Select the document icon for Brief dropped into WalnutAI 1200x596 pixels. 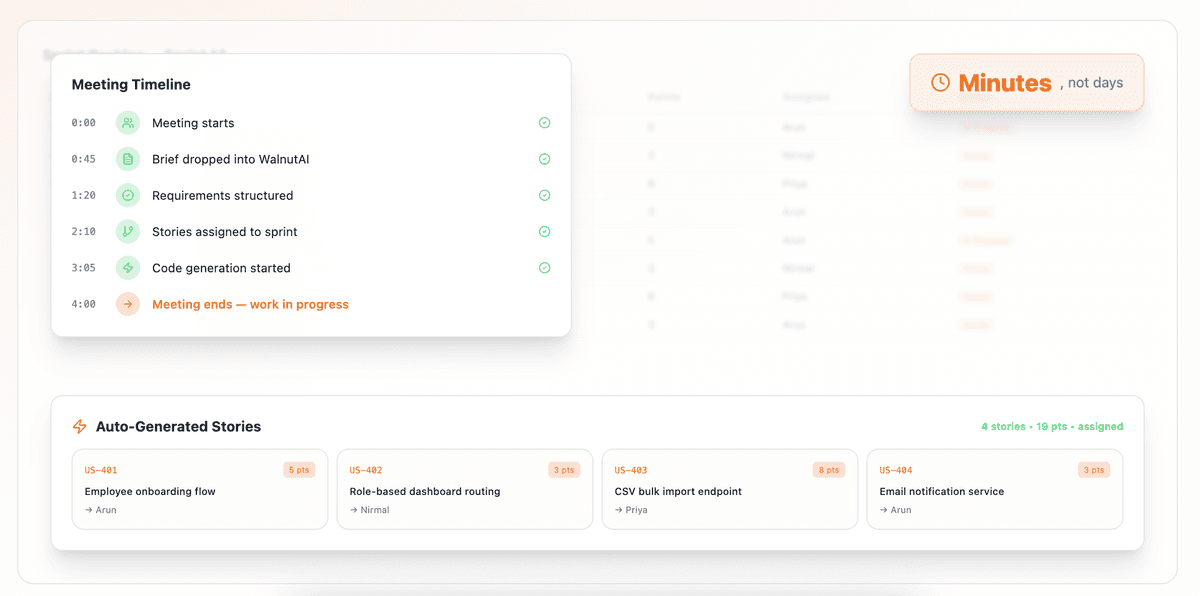127,158
